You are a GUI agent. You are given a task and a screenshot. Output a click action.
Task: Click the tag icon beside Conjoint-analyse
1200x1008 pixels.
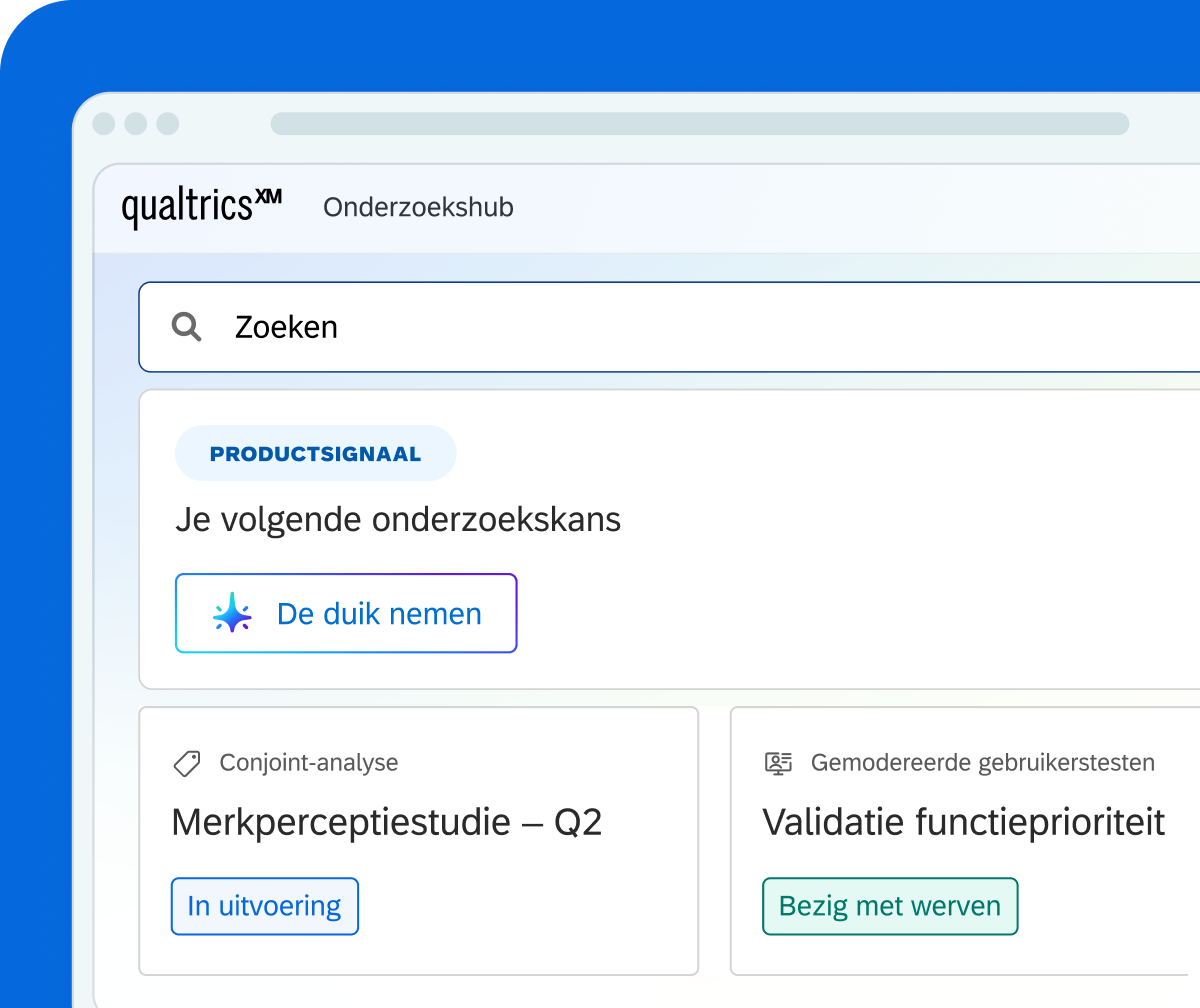click(187, 763)
